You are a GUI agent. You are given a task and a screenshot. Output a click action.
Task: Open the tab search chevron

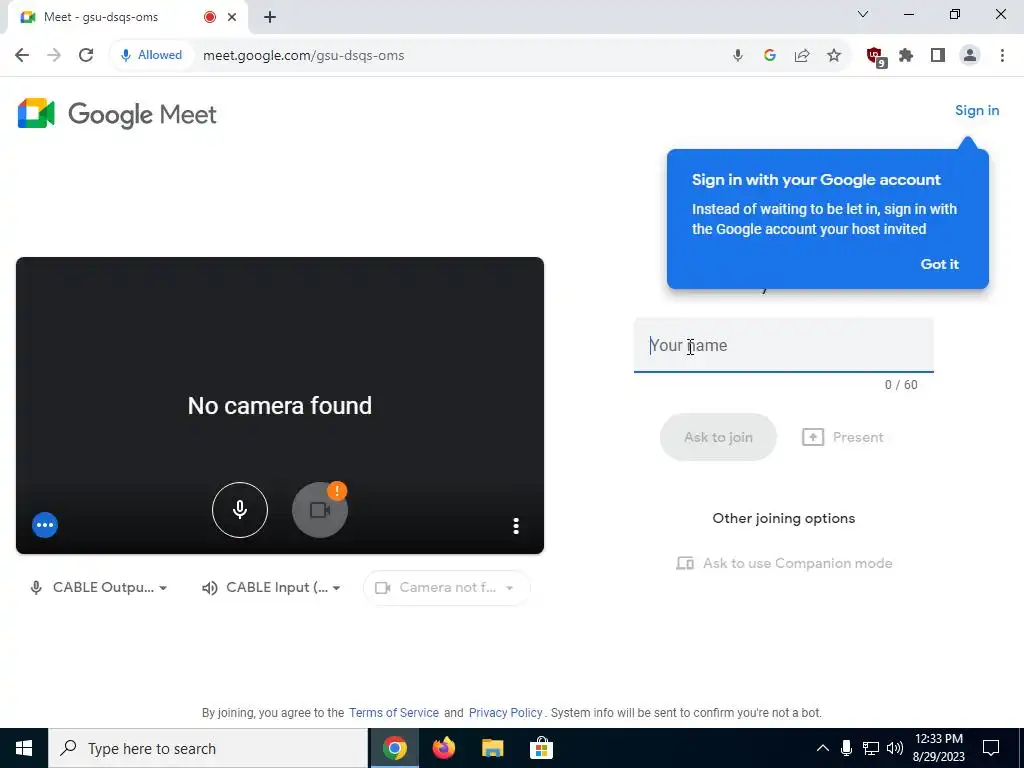pyautogui.click(x=863, y=14)
